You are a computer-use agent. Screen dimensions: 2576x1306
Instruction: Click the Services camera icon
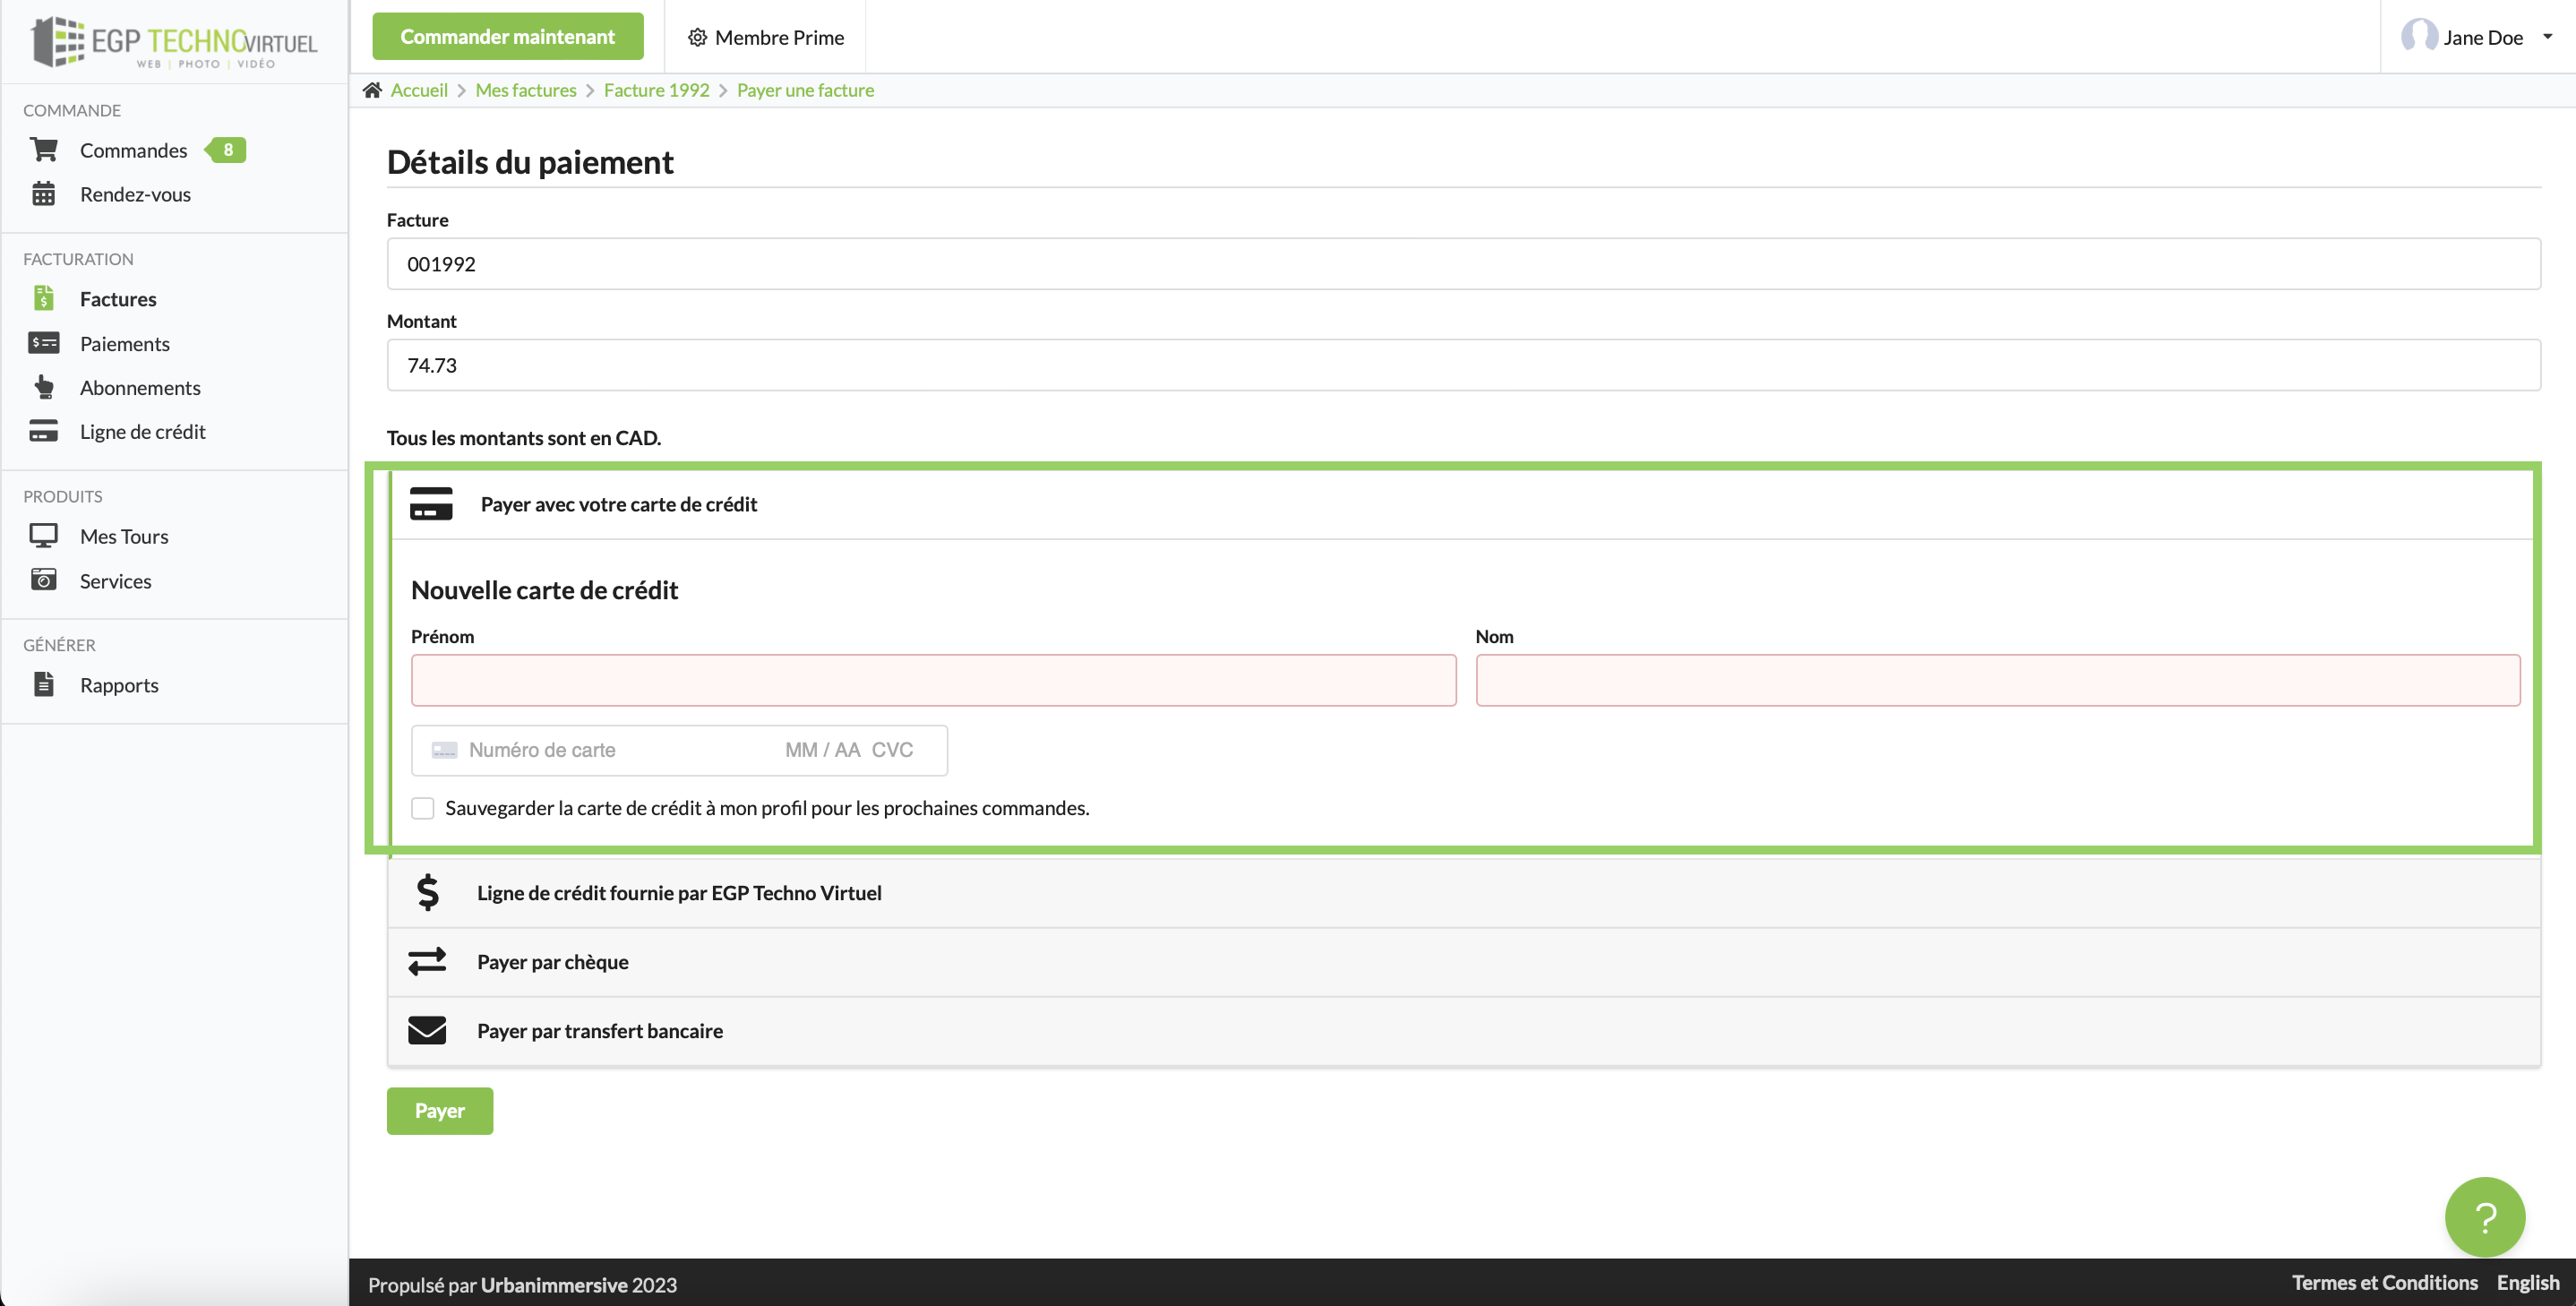(43, 580)
